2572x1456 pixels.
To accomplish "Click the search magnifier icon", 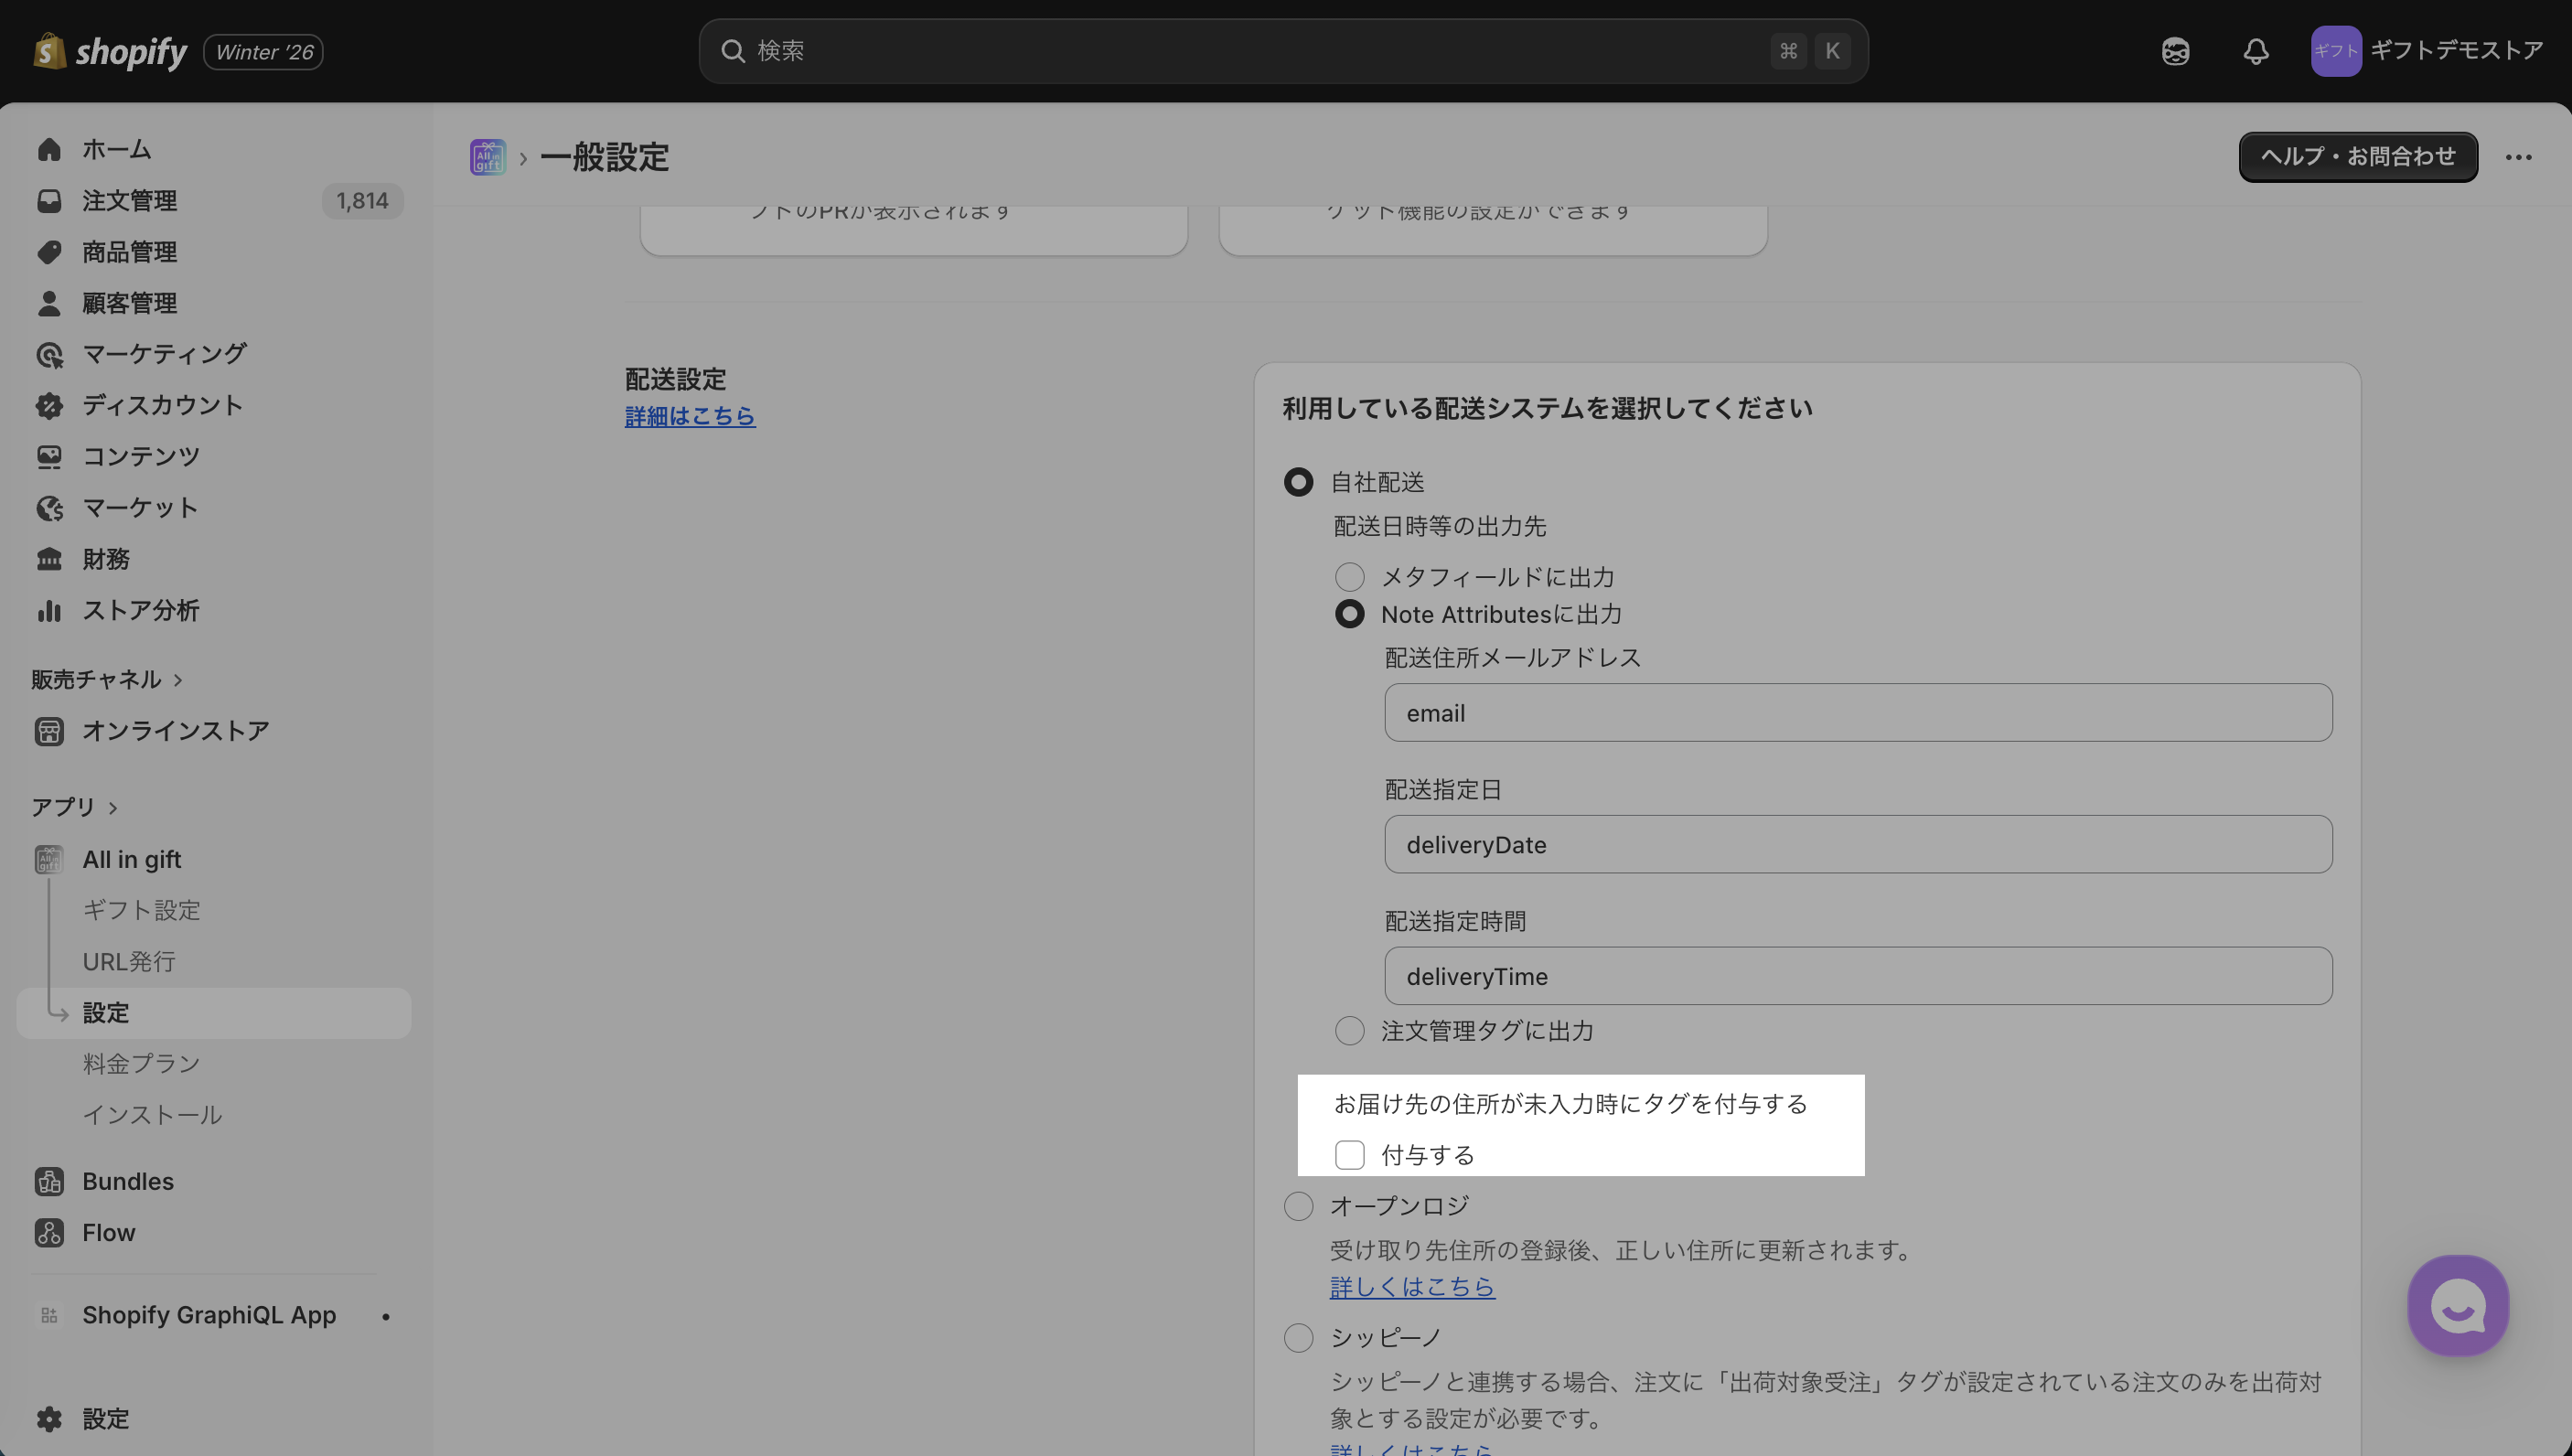I will [733, 51].
